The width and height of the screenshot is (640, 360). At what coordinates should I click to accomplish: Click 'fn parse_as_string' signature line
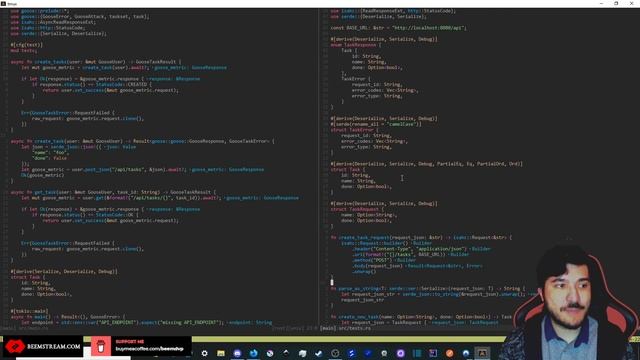click(428, 289)
